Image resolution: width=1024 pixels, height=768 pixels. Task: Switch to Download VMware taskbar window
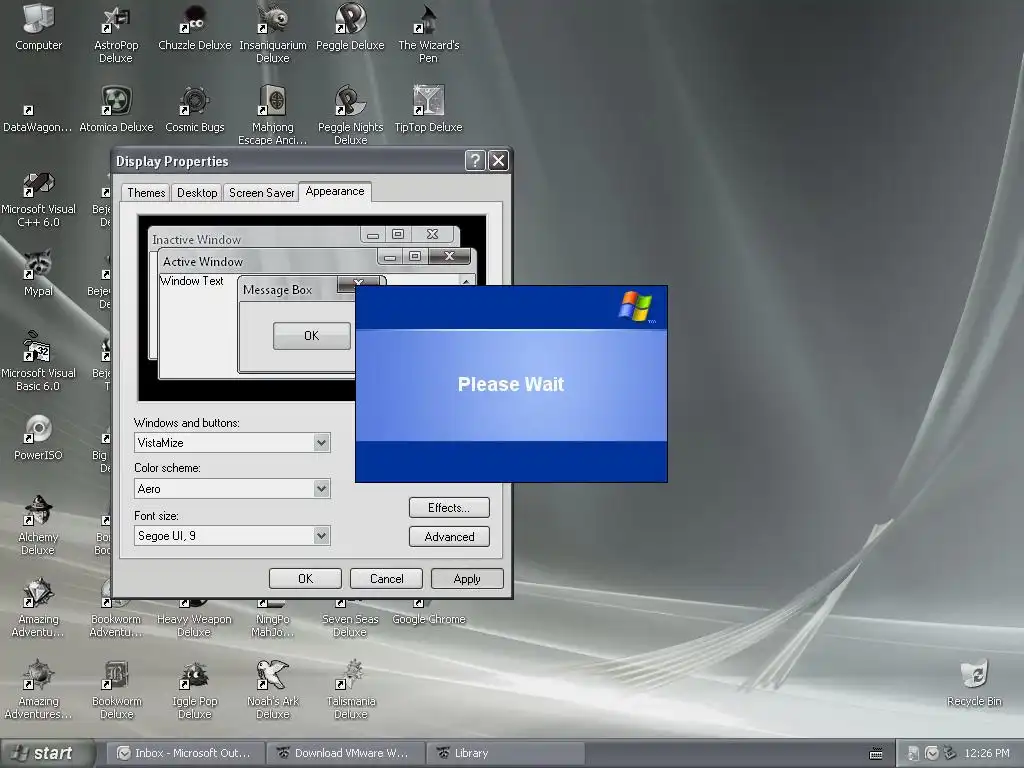click(x=345, y=754)
